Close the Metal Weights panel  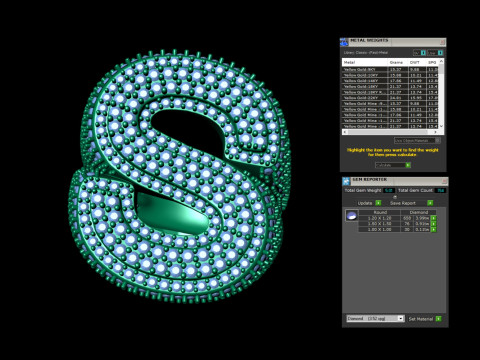(442, 42)
